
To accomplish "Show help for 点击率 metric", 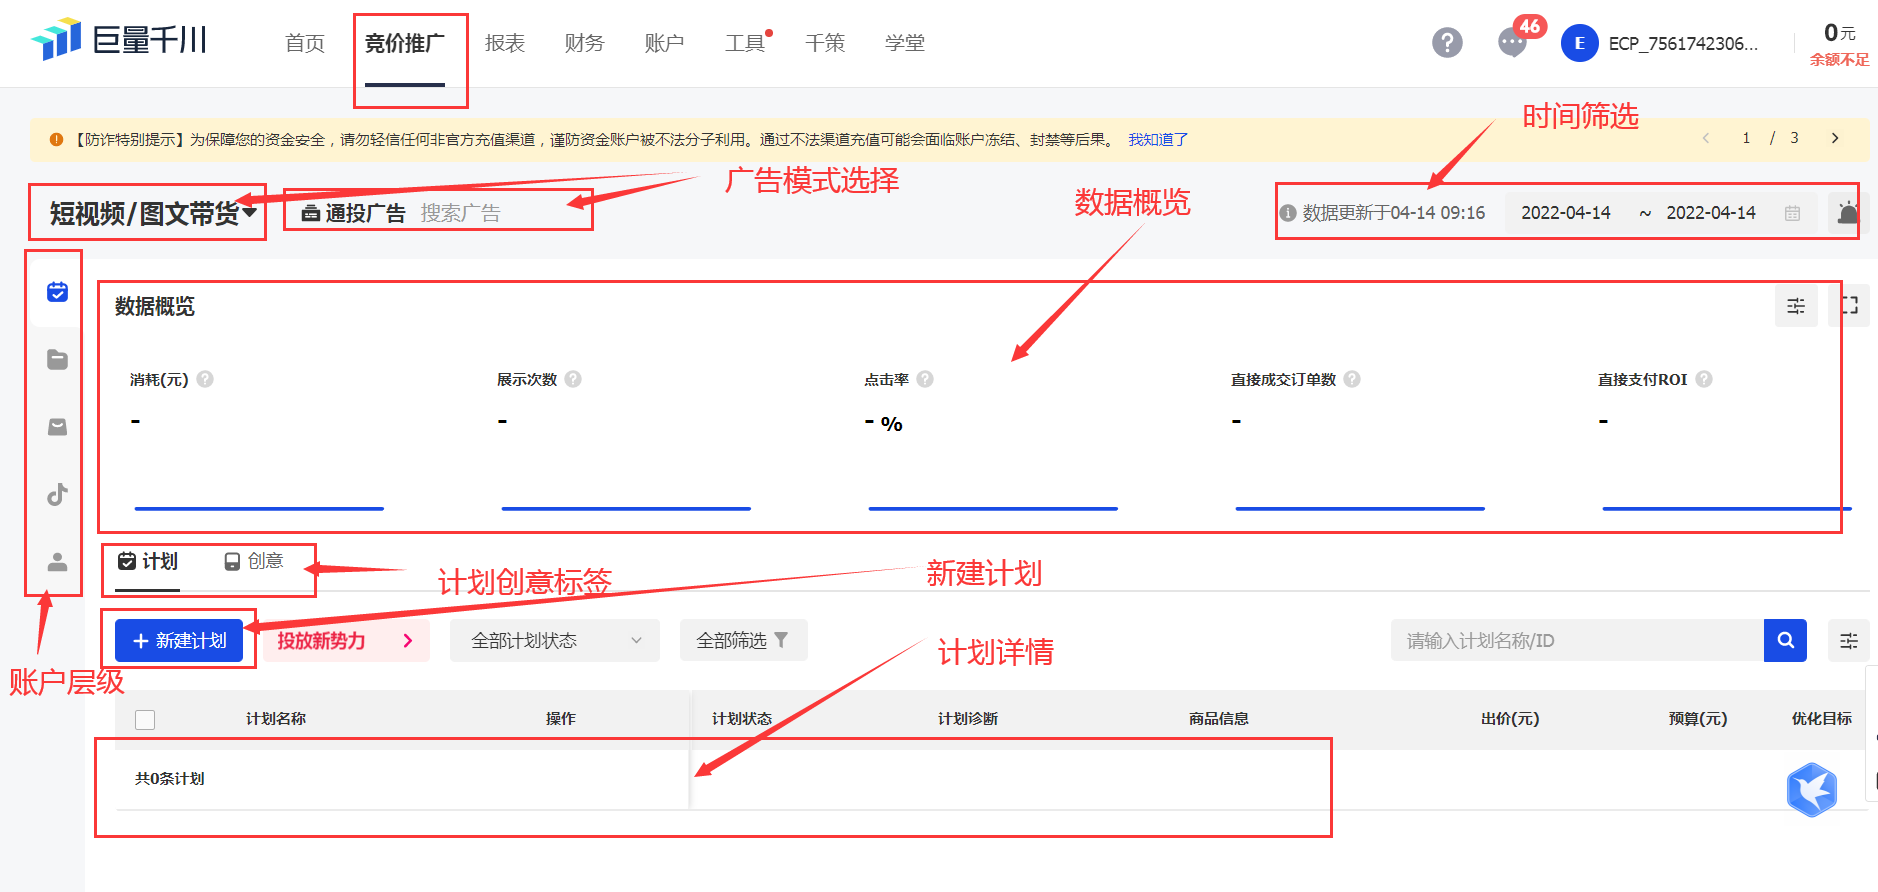I will (925, 379).
